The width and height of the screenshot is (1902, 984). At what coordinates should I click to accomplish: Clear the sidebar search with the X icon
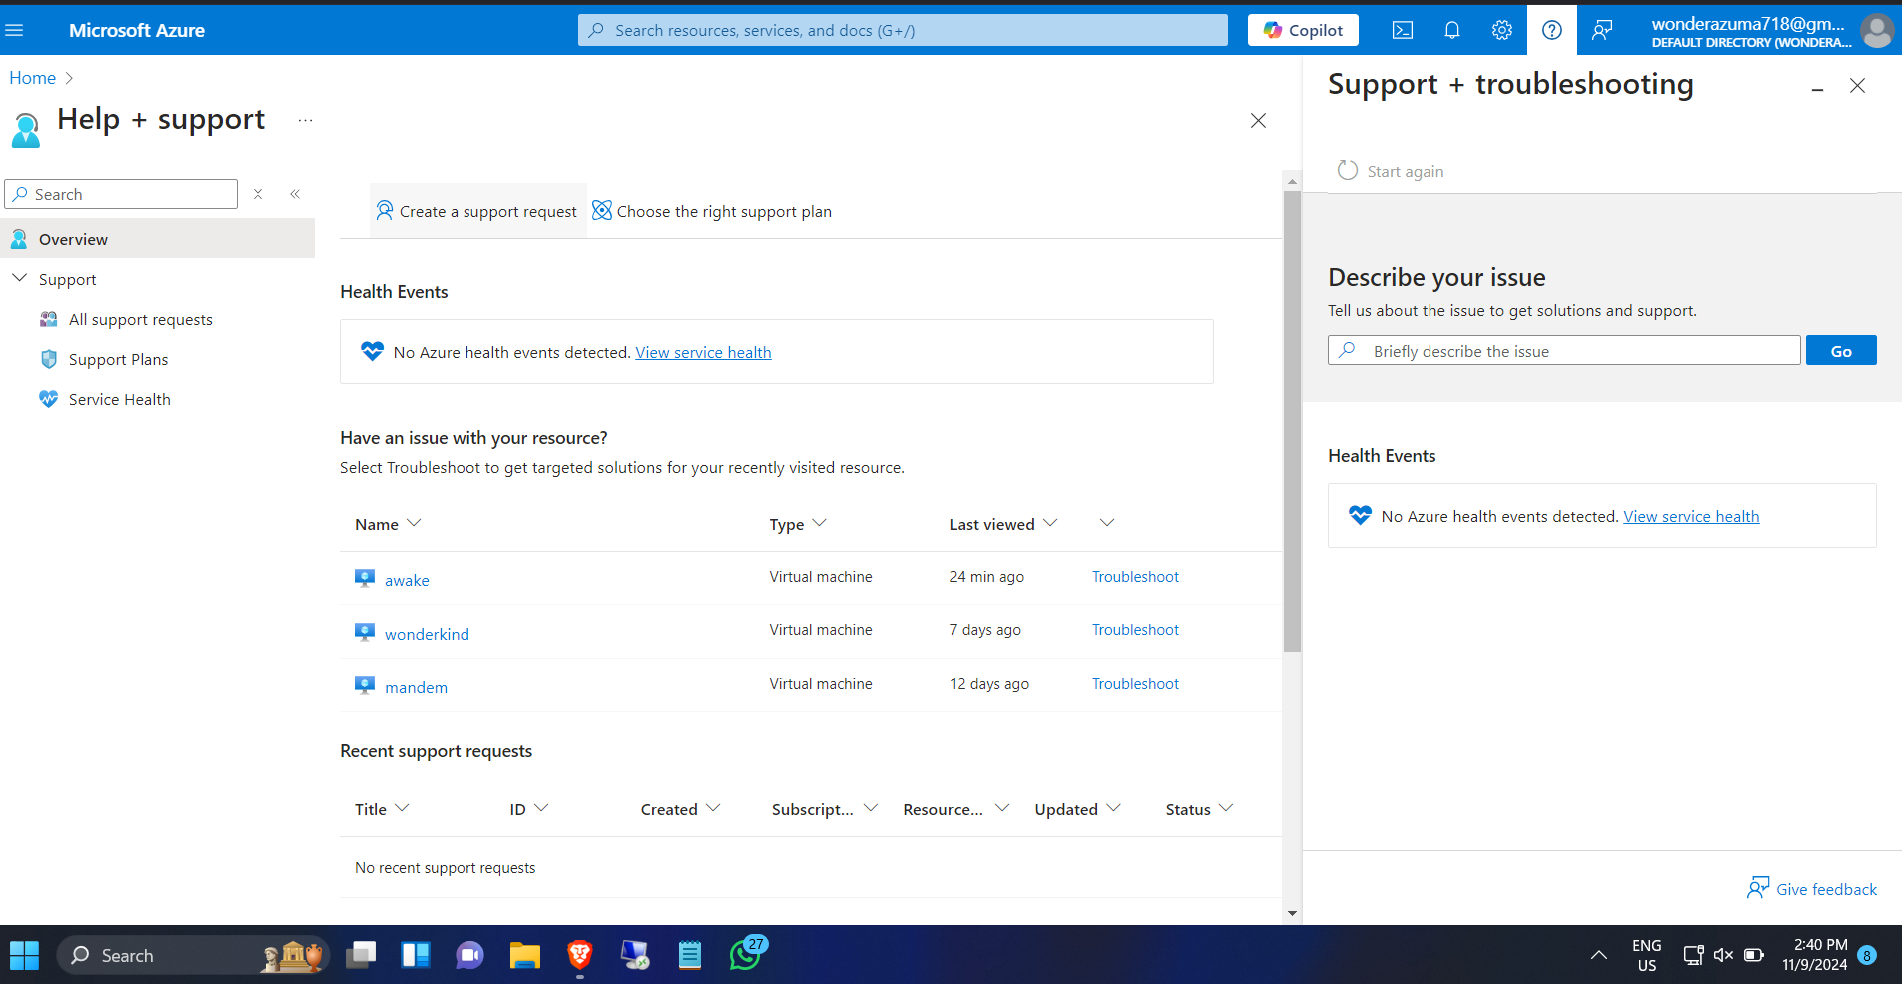(x=258, y=194)
